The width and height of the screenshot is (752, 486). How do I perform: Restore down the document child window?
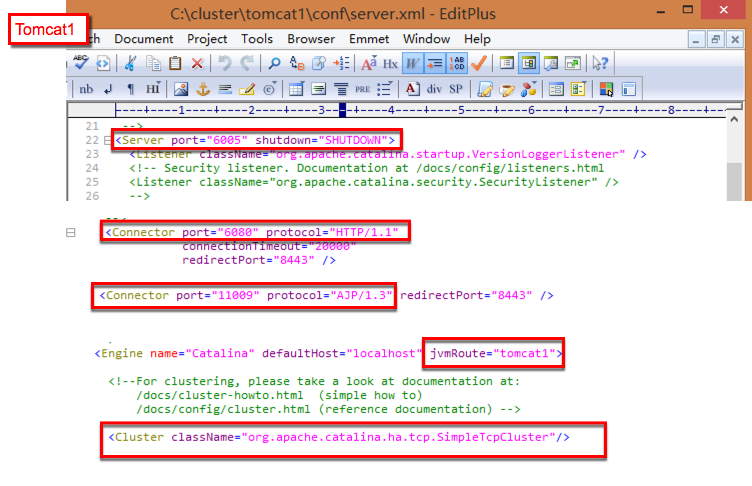tap(716, 39)
